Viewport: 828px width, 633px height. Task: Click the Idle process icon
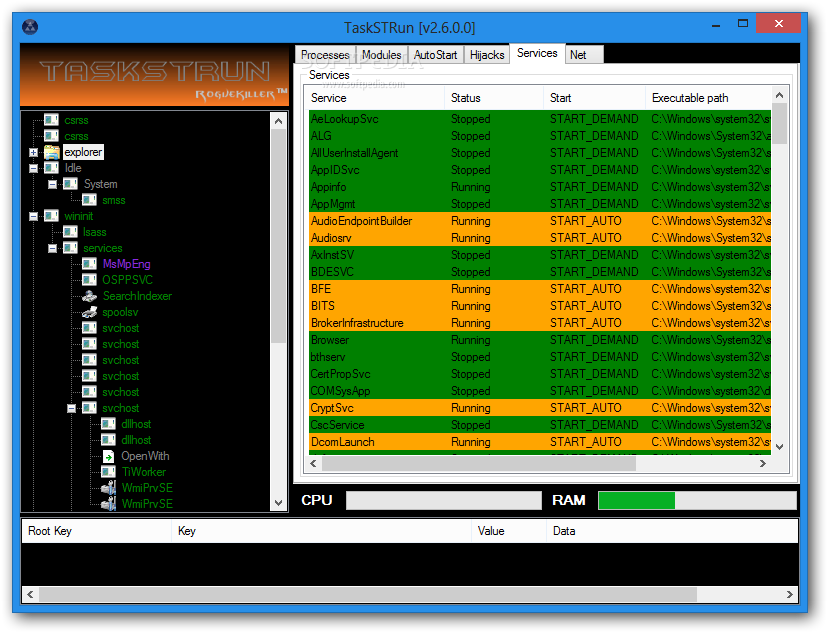click(51, 168)
